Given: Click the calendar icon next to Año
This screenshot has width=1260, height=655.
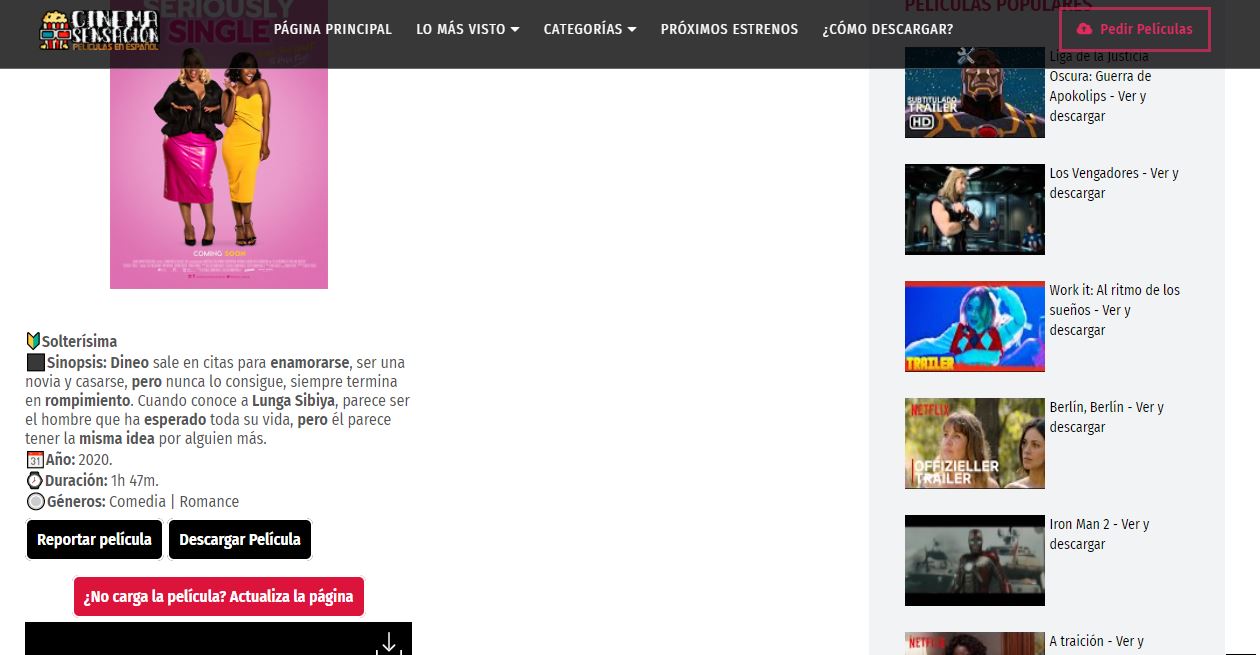Looking at the screenshot, I should [35, 460].
